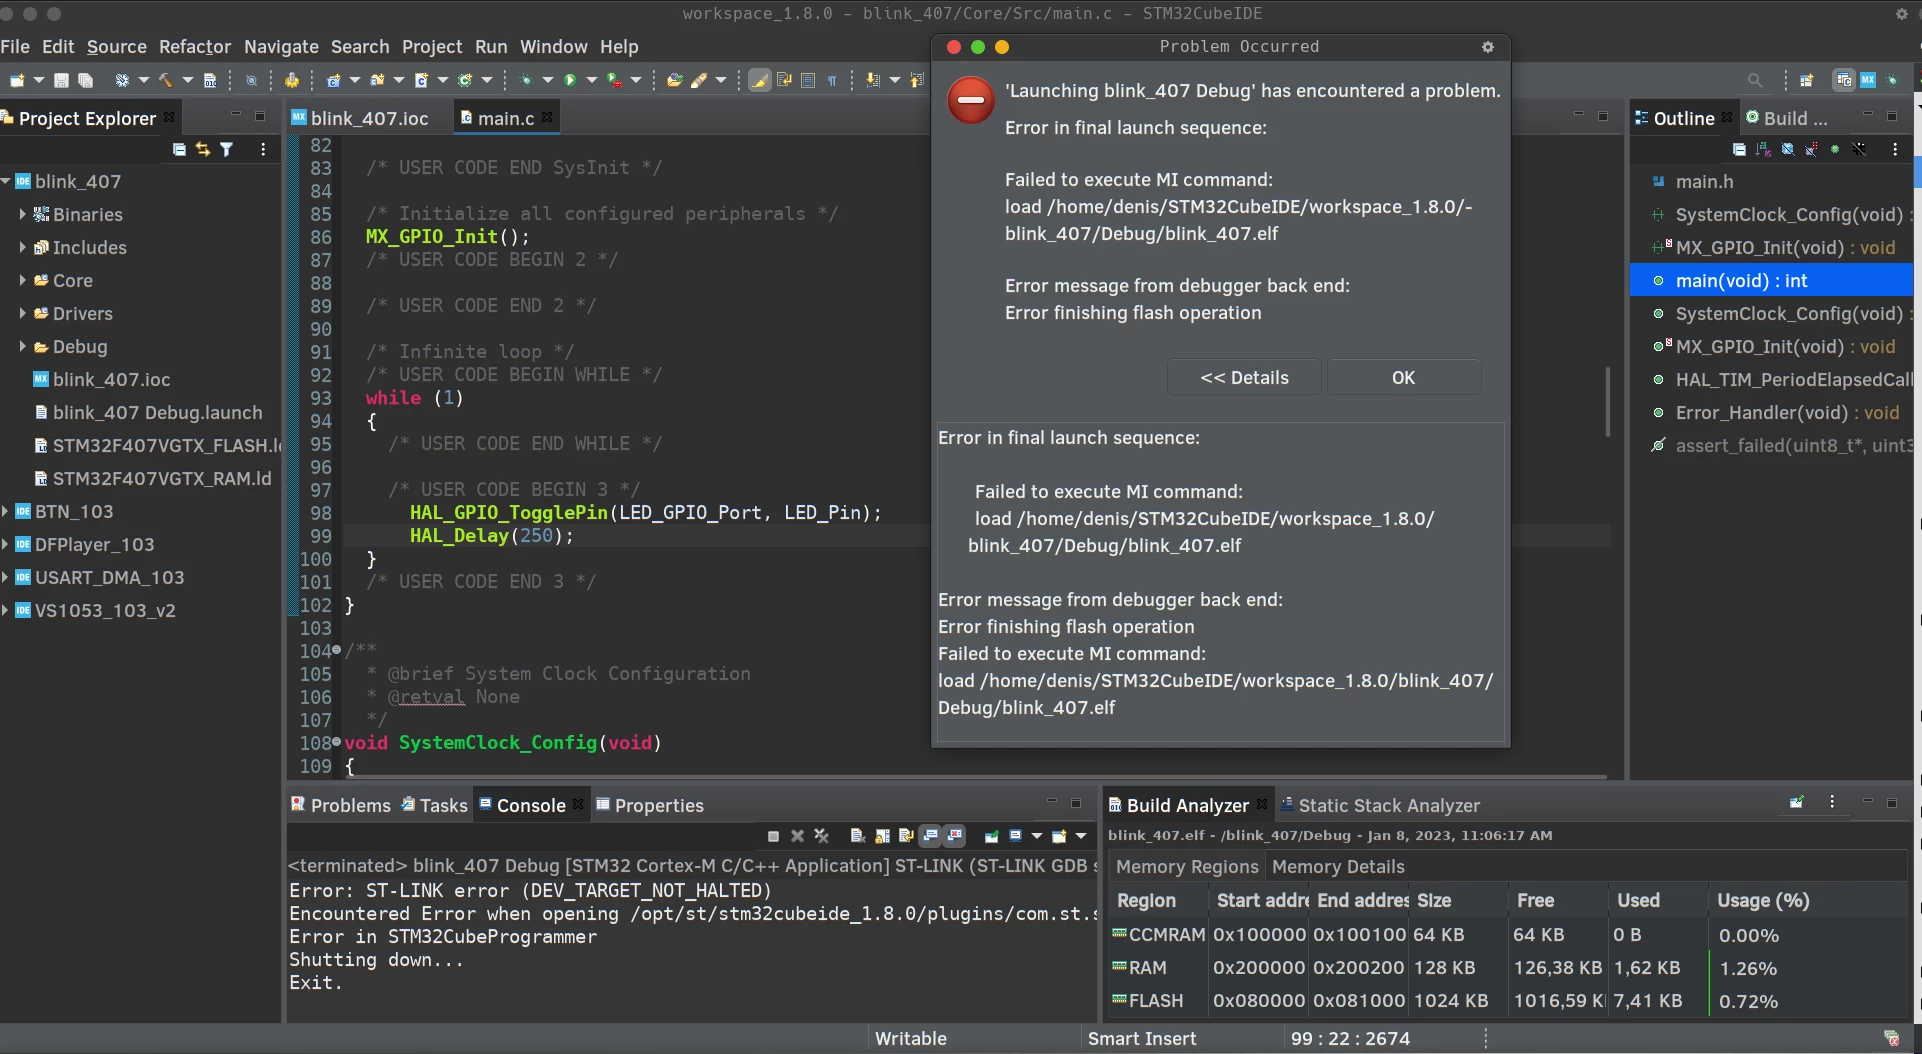1922x1054 pixels.
Task: Select blink_407 Debug.launch file
Action: click(x=148, y=412)
